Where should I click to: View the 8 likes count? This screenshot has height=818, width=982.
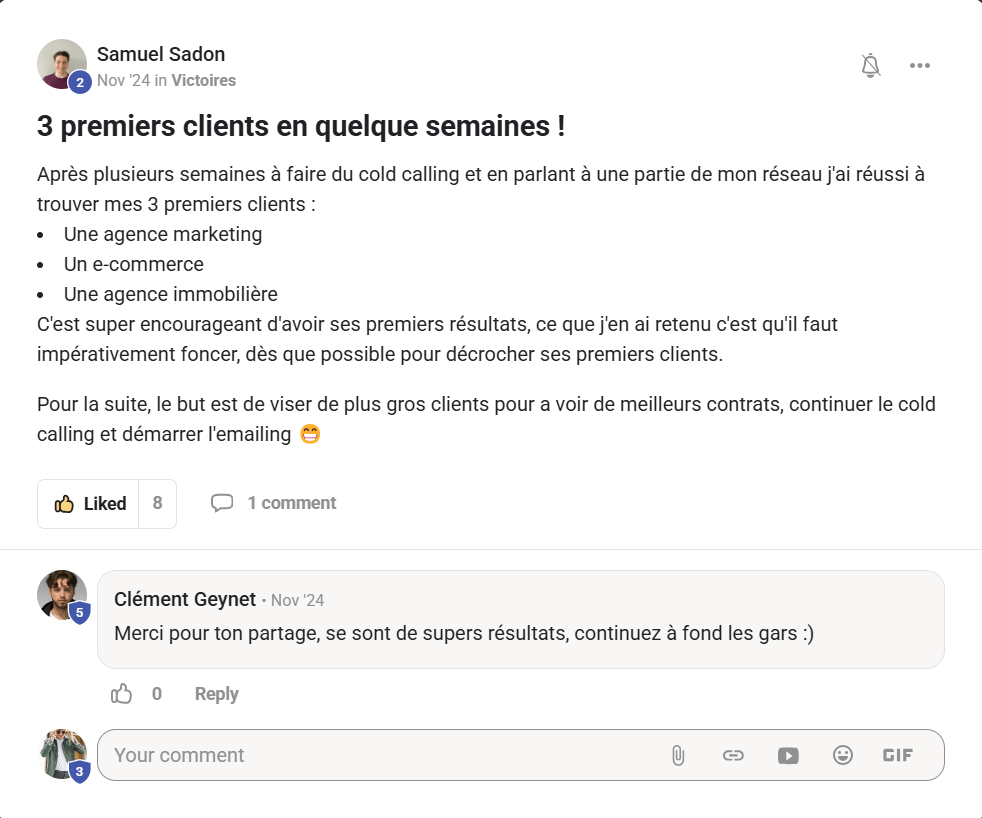(157, 504)
